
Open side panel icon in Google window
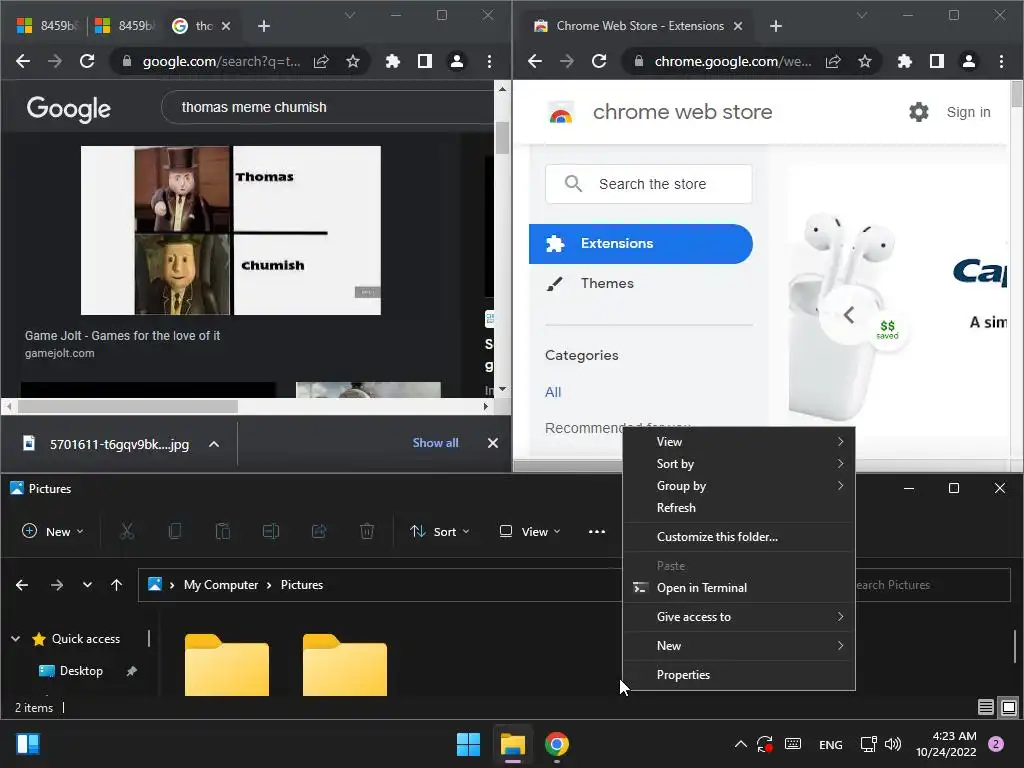424,61
